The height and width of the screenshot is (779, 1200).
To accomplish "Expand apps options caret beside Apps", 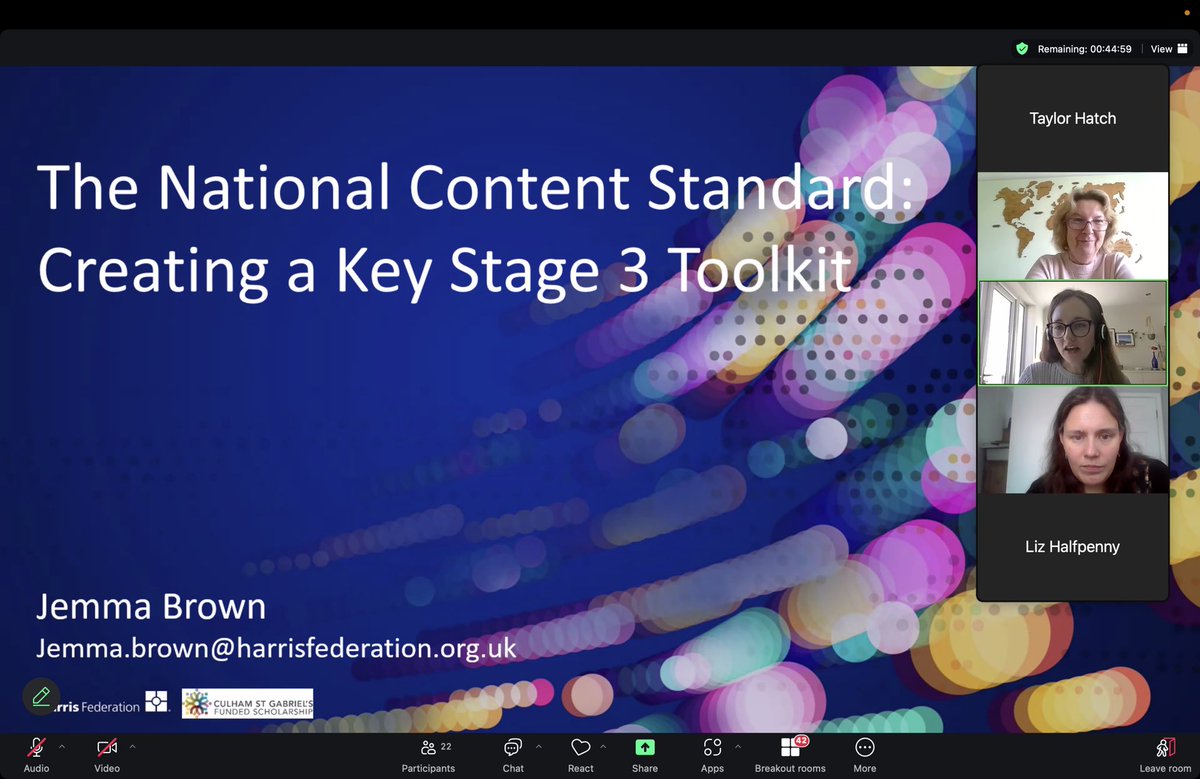I will coord(738,746).
